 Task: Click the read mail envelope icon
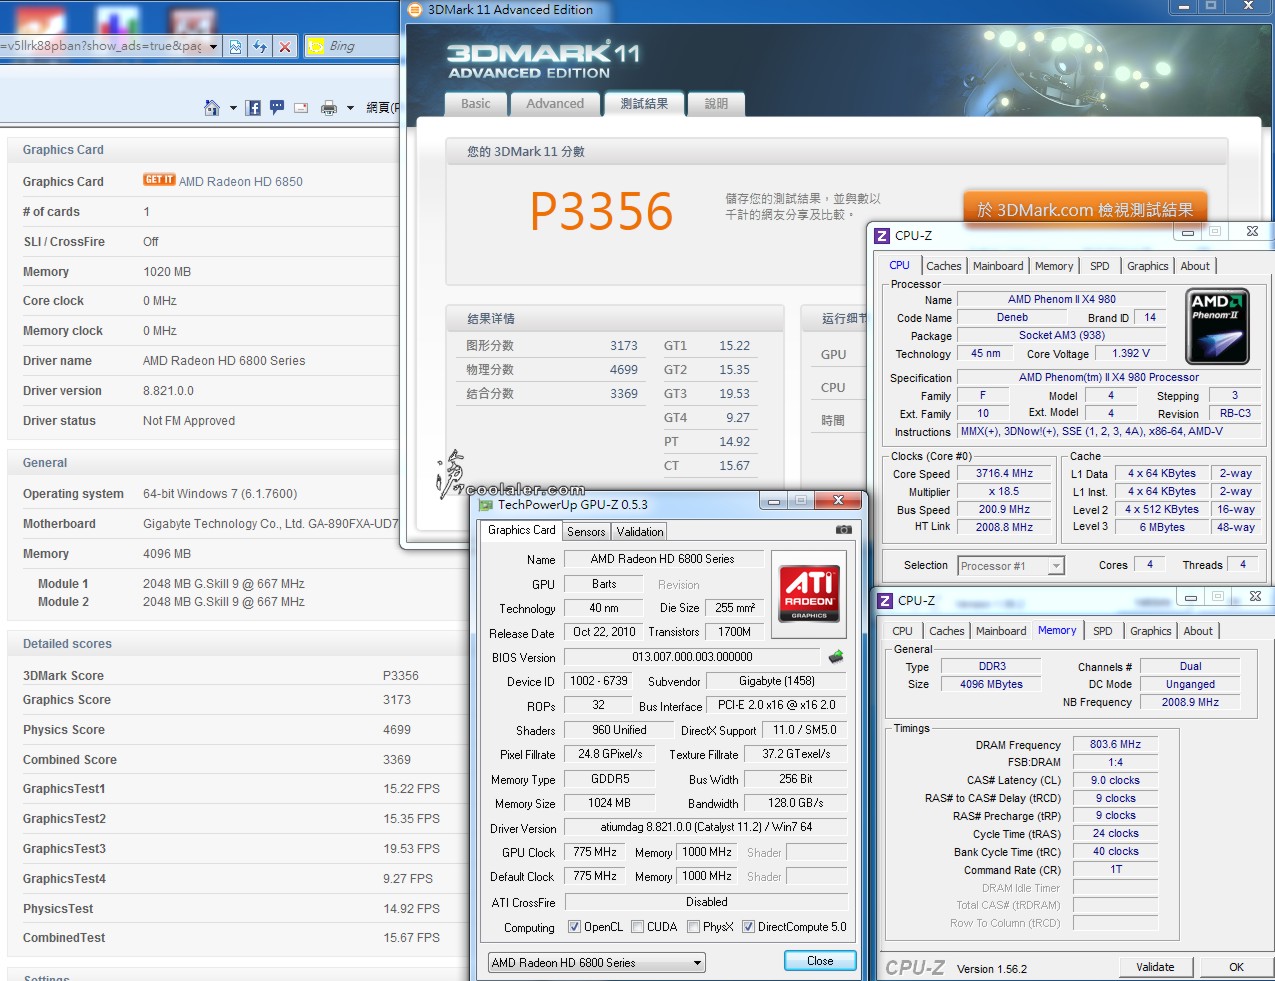point(301,107)
